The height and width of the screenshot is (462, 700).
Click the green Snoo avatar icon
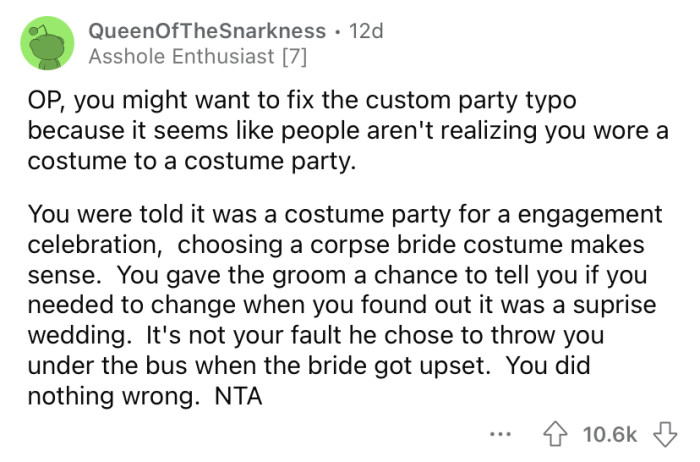tap(46, 44)
